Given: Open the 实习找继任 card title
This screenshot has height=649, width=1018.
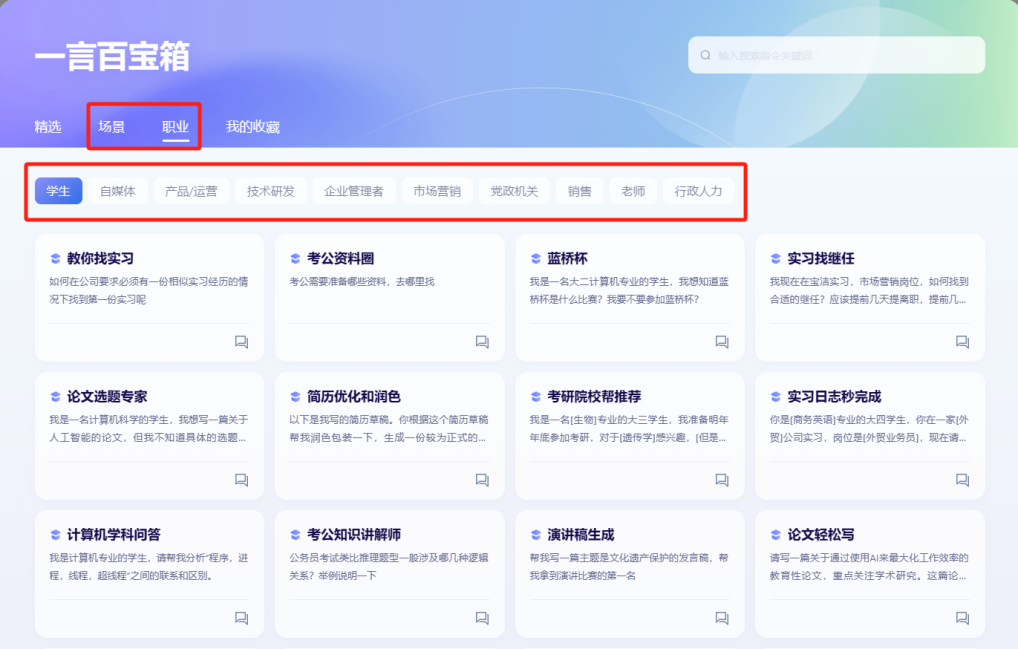Looking at the screenshot, I should point(821,258).
